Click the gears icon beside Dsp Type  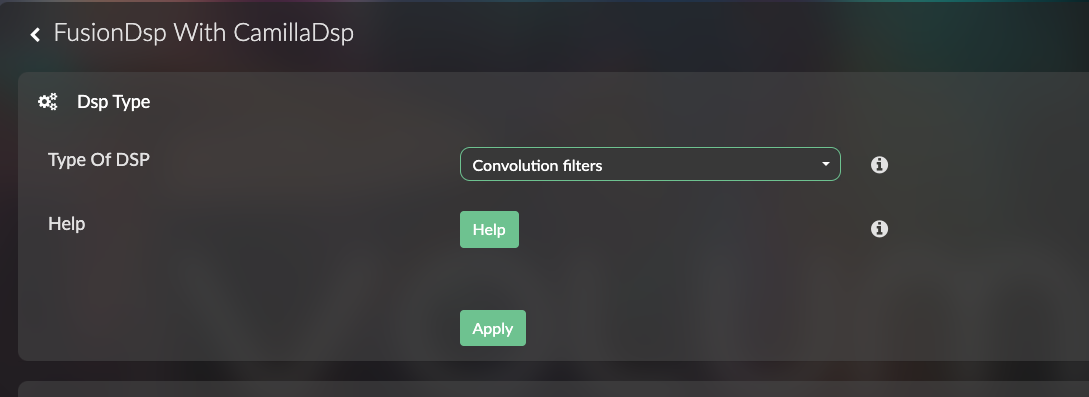click(x=47, y=102)
